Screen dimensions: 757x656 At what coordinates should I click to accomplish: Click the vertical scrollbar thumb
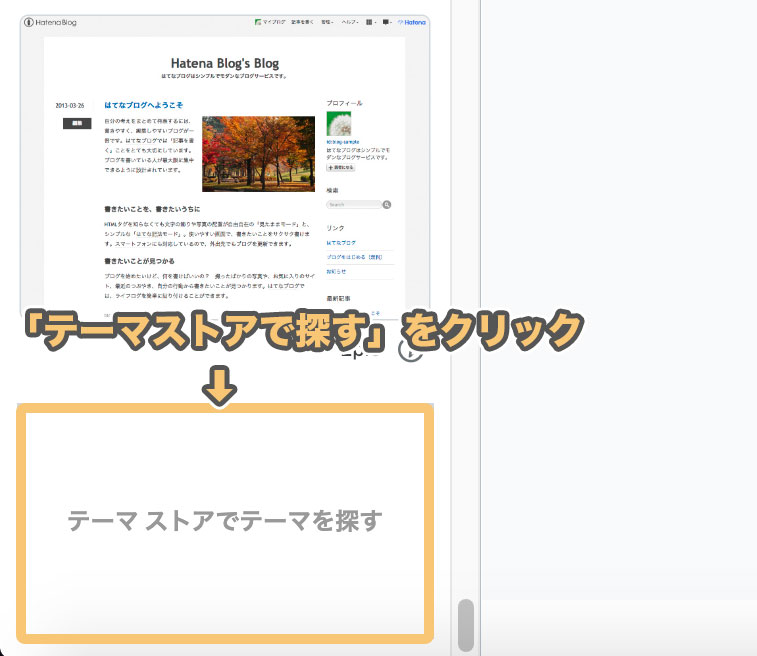(465, 625)
